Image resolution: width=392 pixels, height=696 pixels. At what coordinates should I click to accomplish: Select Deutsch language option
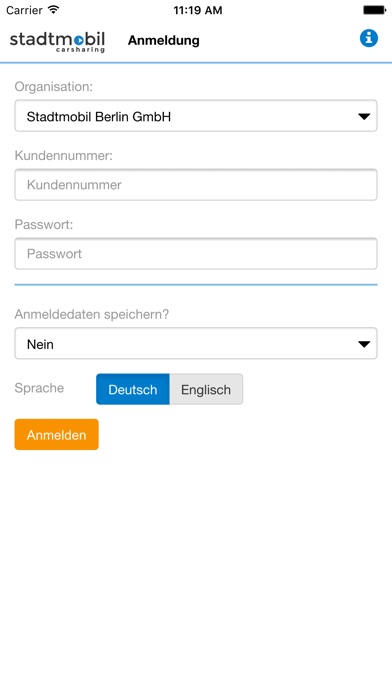click(133, 389)
